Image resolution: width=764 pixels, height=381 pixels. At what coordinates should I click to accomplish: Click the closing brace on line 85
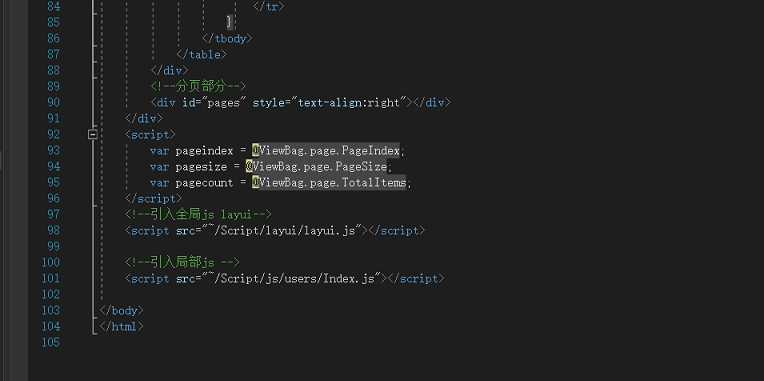click(230, 22)
